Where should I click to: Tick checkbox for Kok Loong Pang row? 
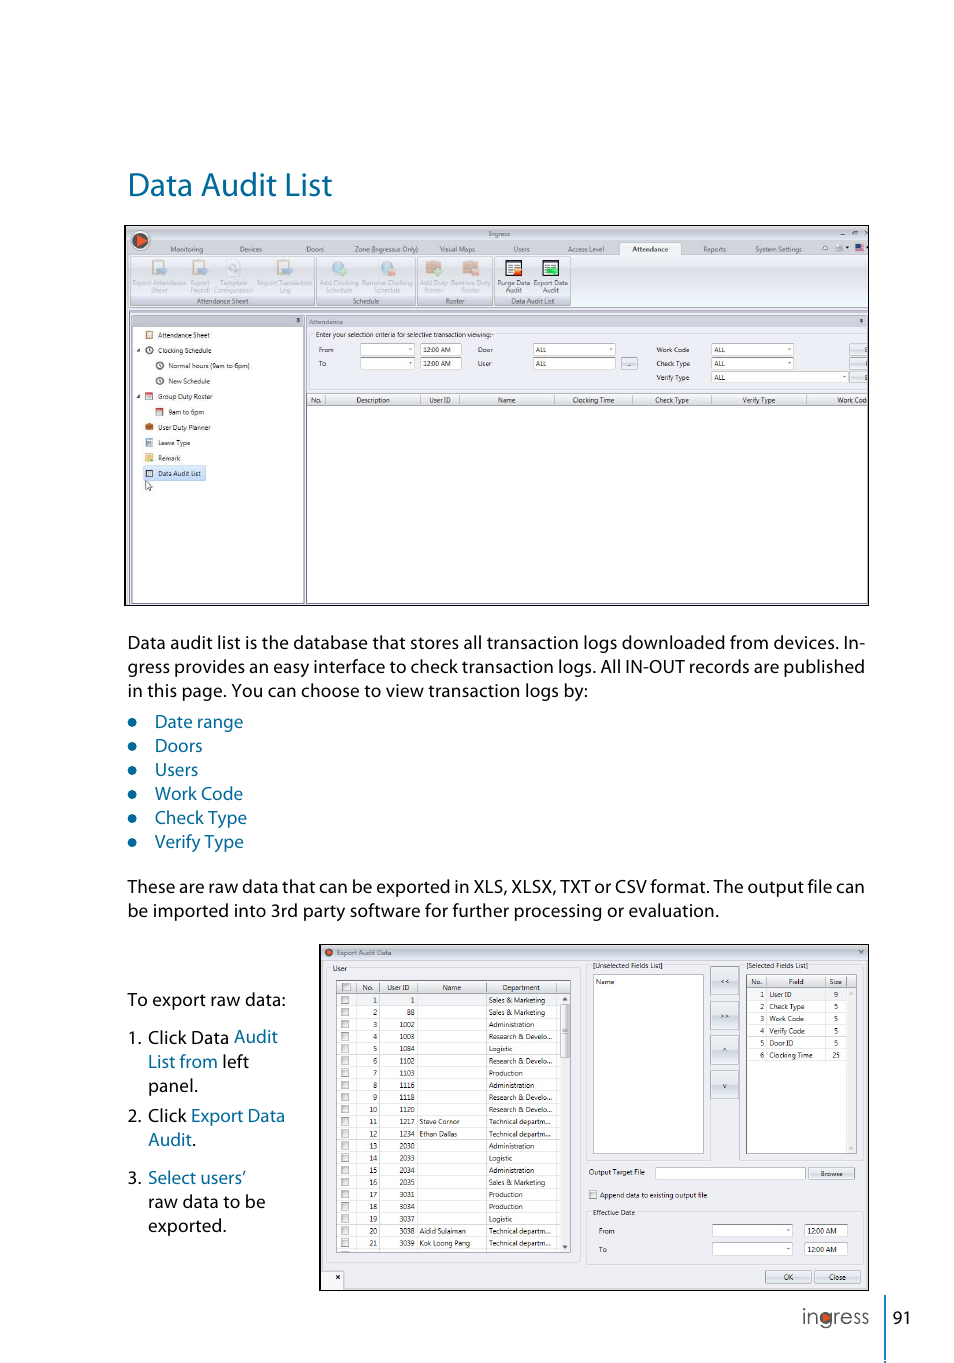click(345, 1243)
